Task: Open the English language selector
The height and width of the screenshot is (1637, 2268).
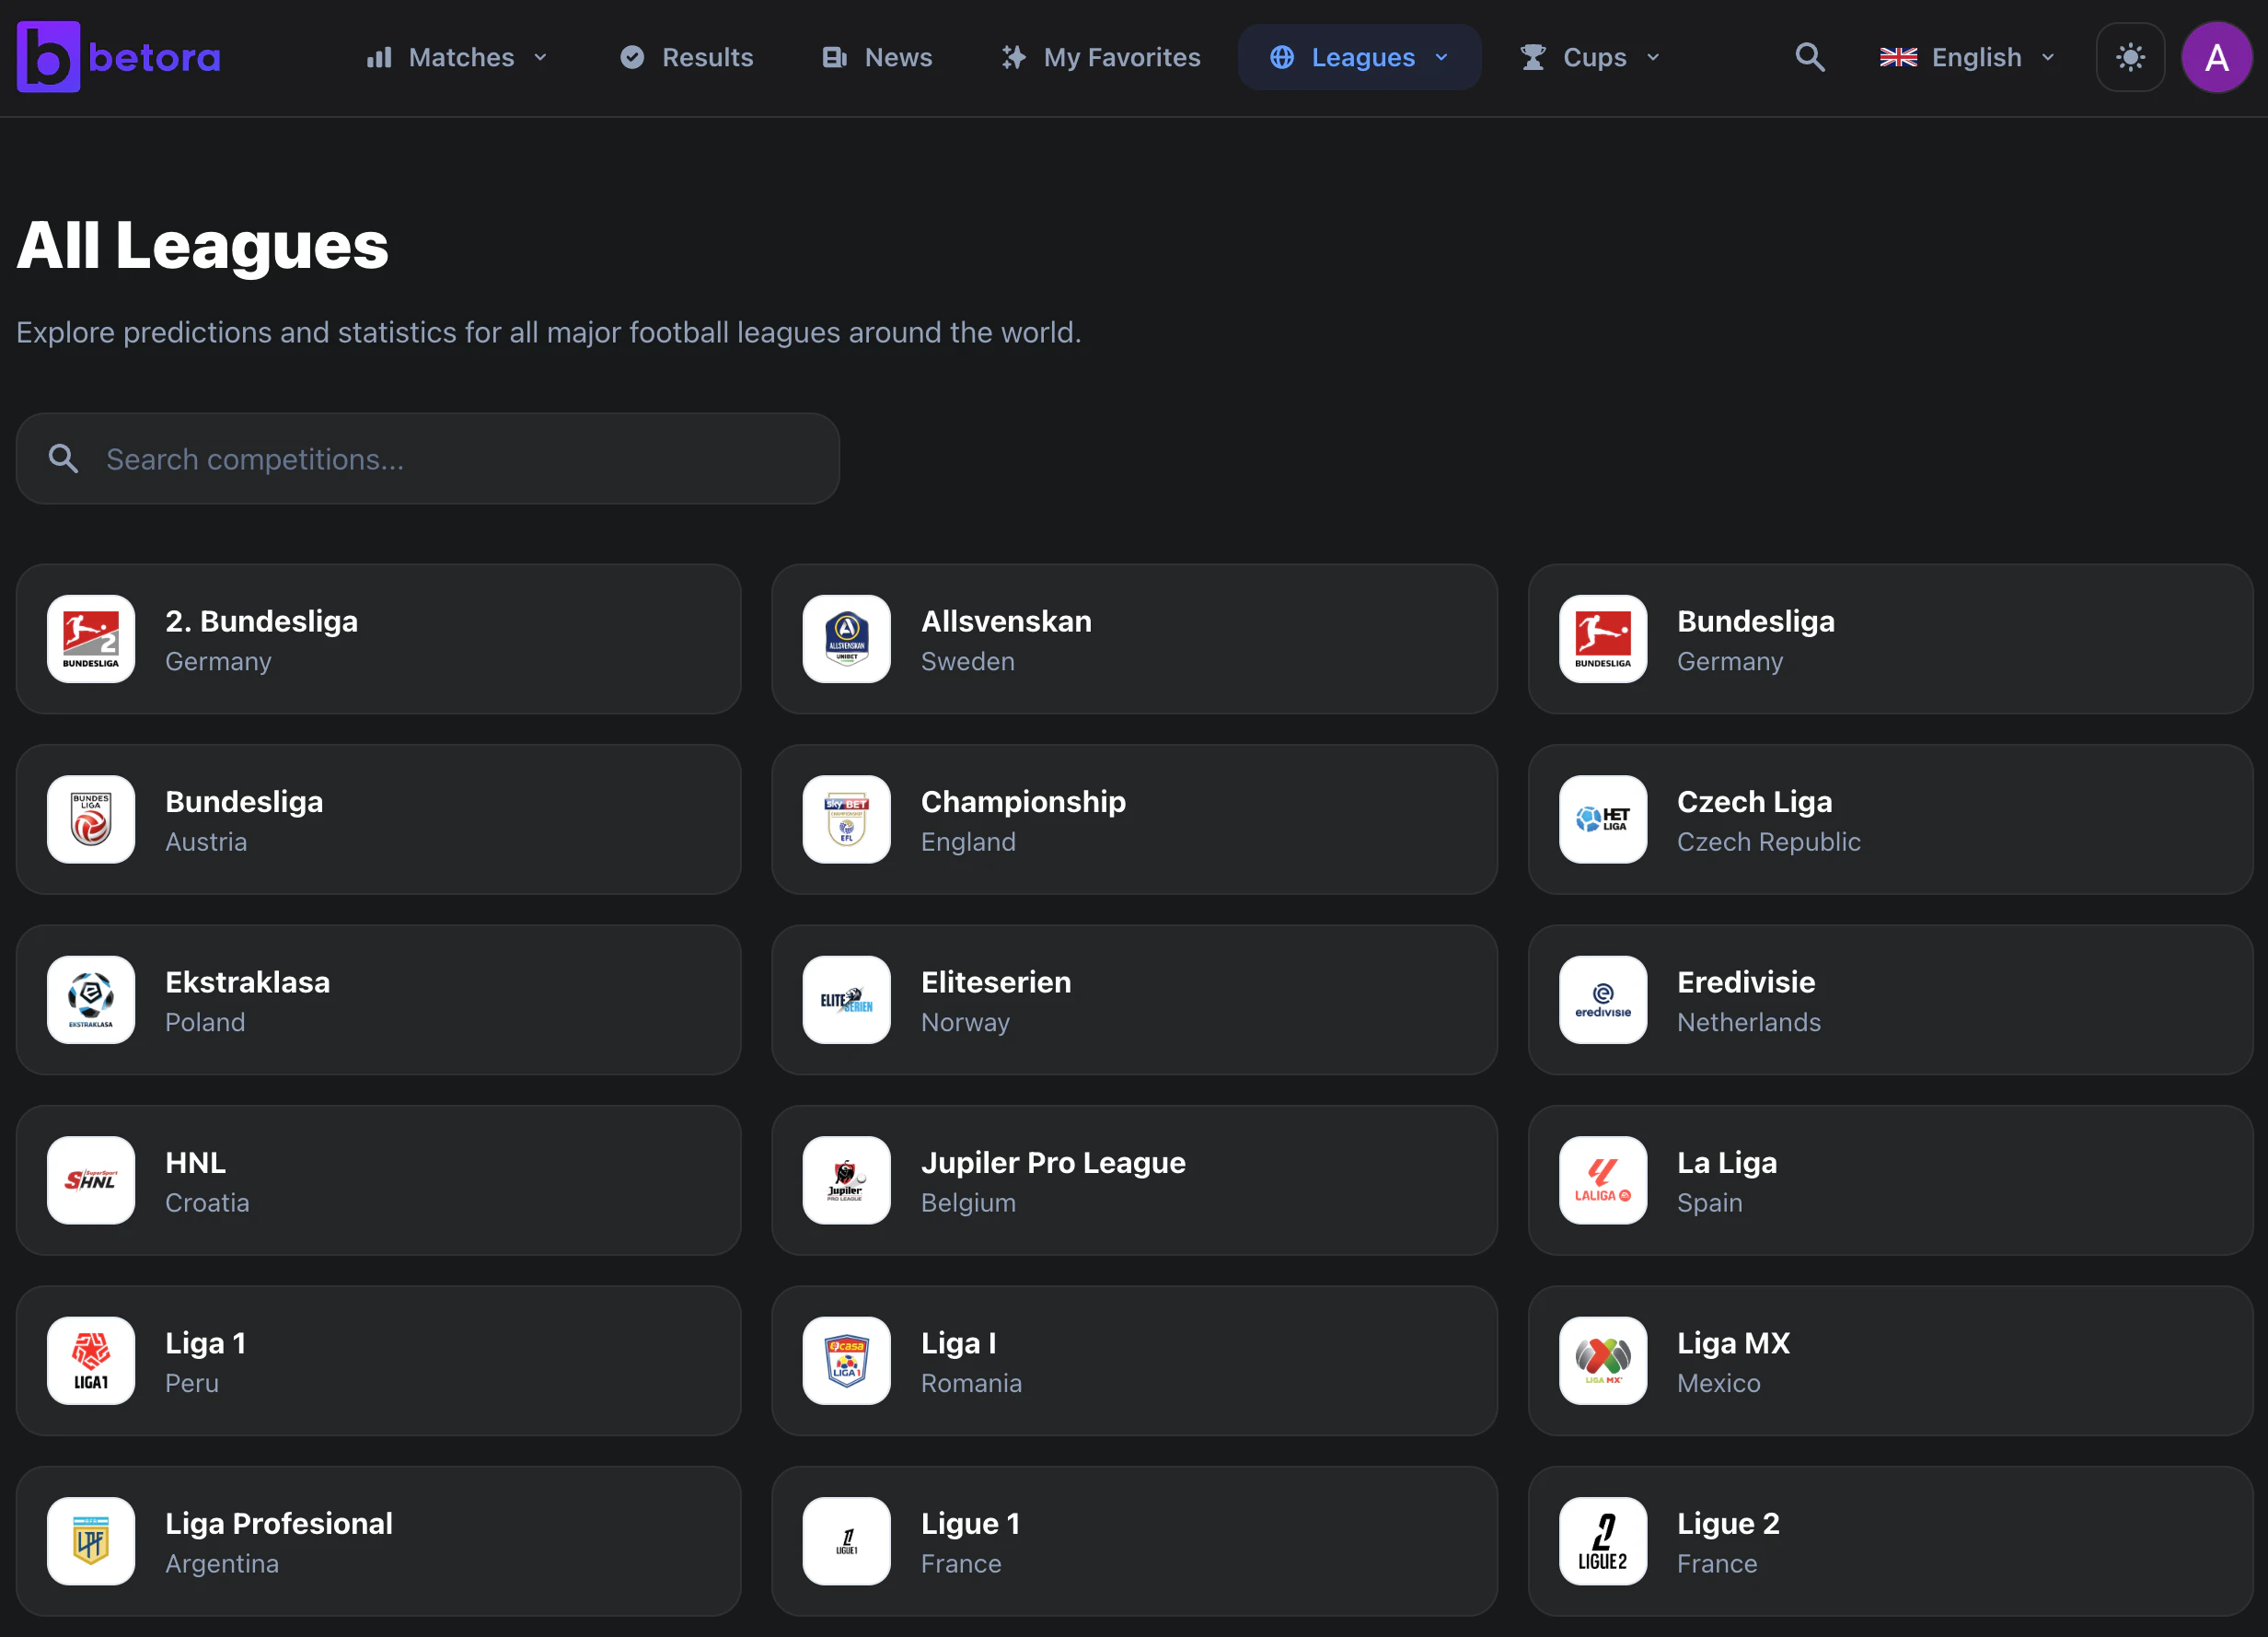Action: 1967,57
